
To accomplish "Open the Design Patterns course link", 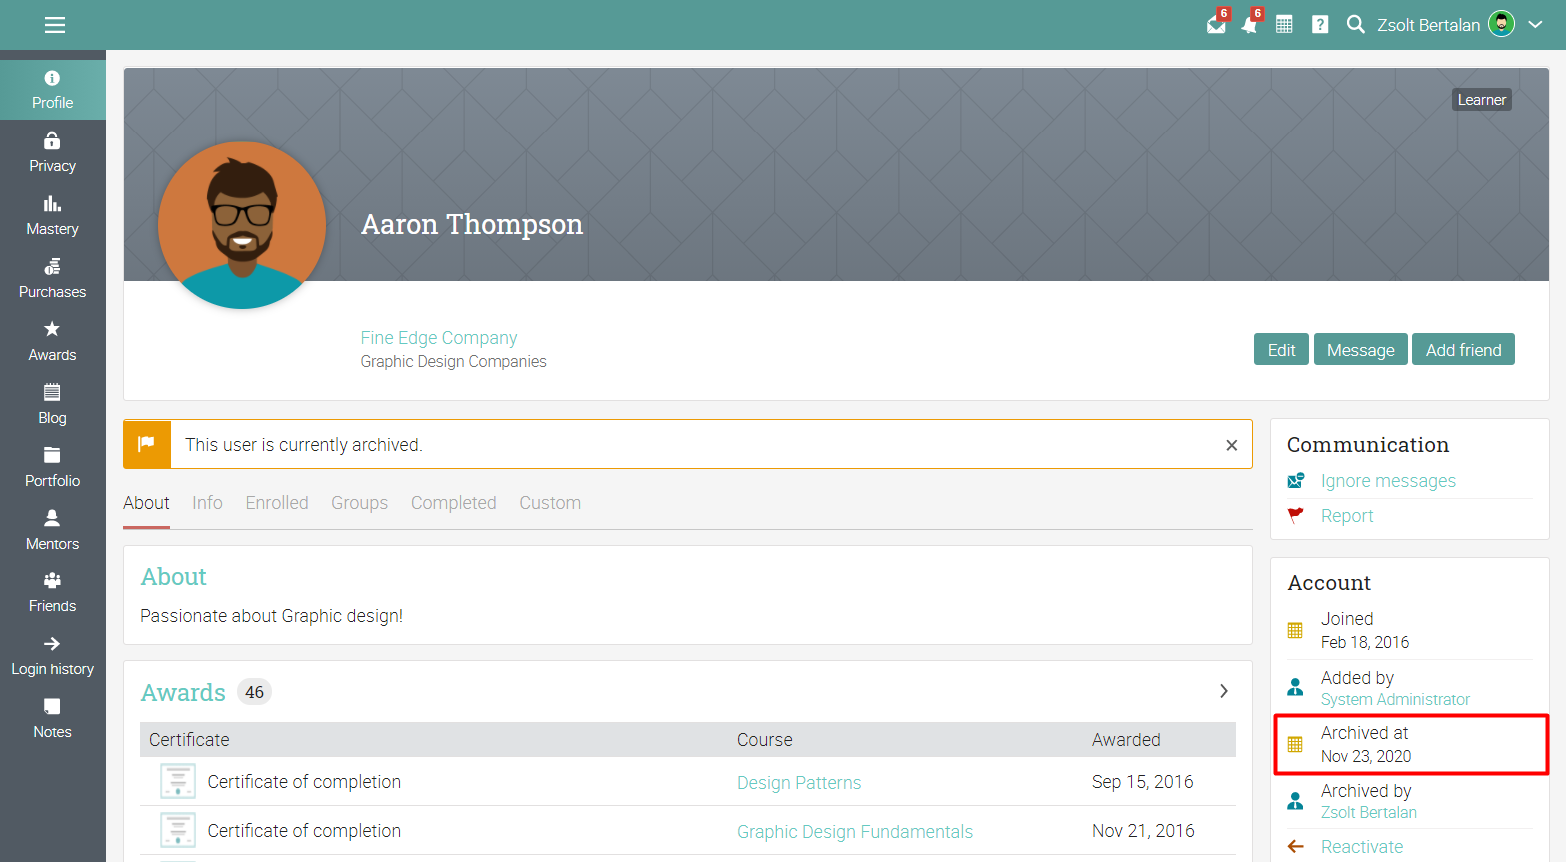I will (x=799, y=783).
